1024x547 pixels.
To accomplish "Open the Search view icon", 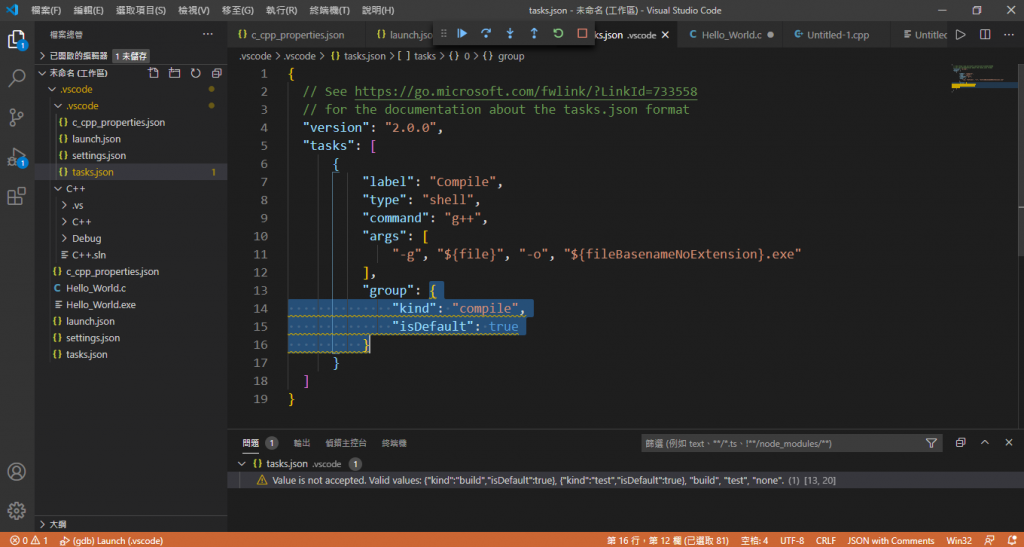I will (16, 78).
